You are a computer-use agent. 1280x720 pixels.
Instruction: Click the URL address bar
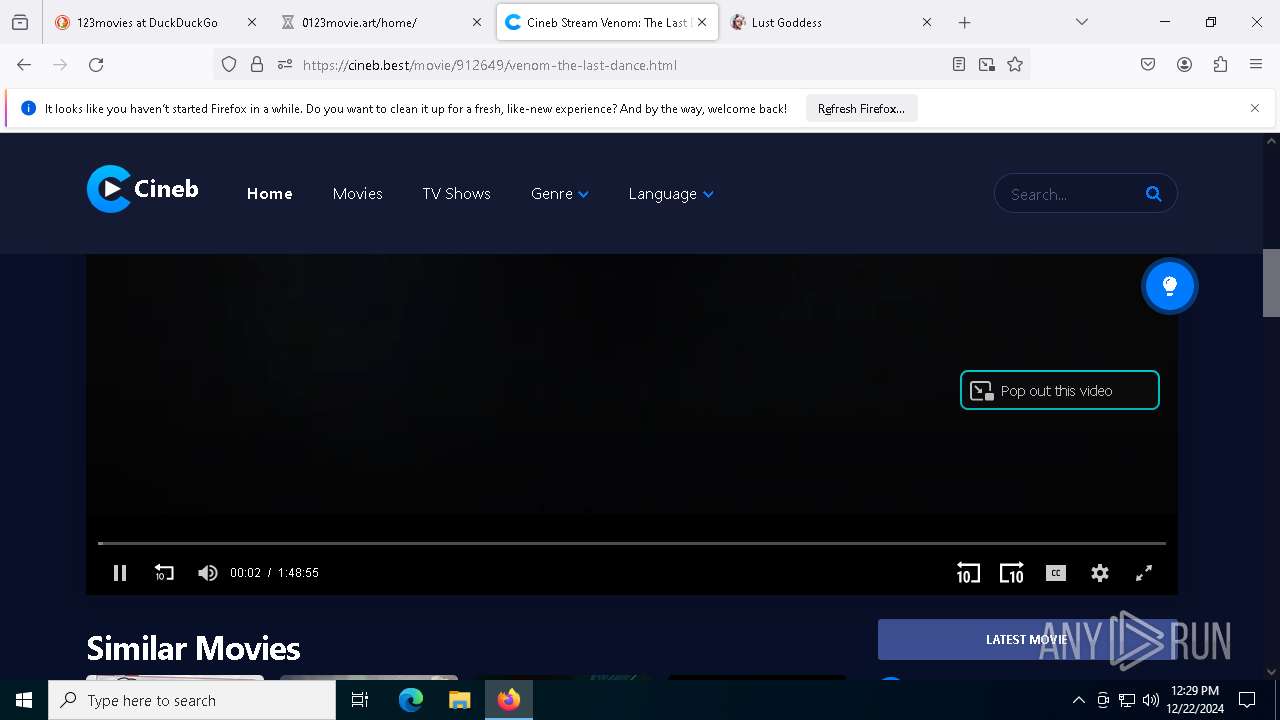pos(620,65)
